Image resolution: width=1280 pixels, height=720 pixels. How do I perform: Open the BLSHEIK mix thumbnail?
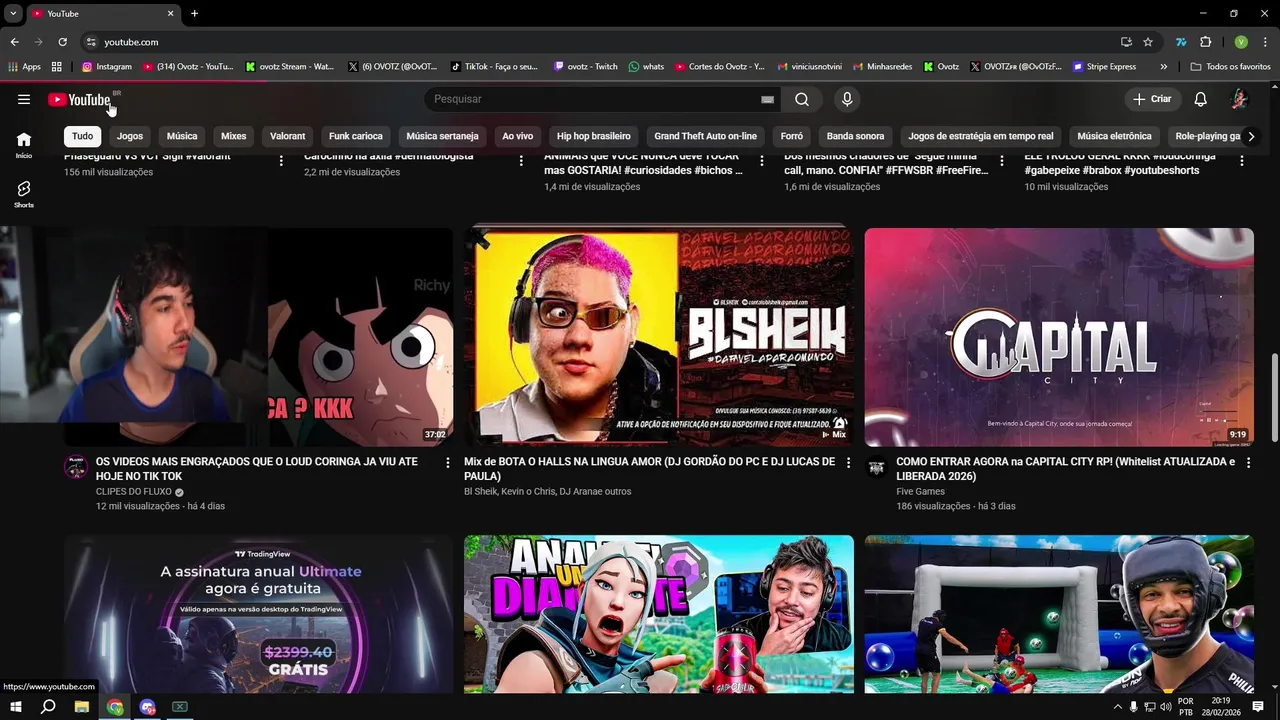coord(659,337)
